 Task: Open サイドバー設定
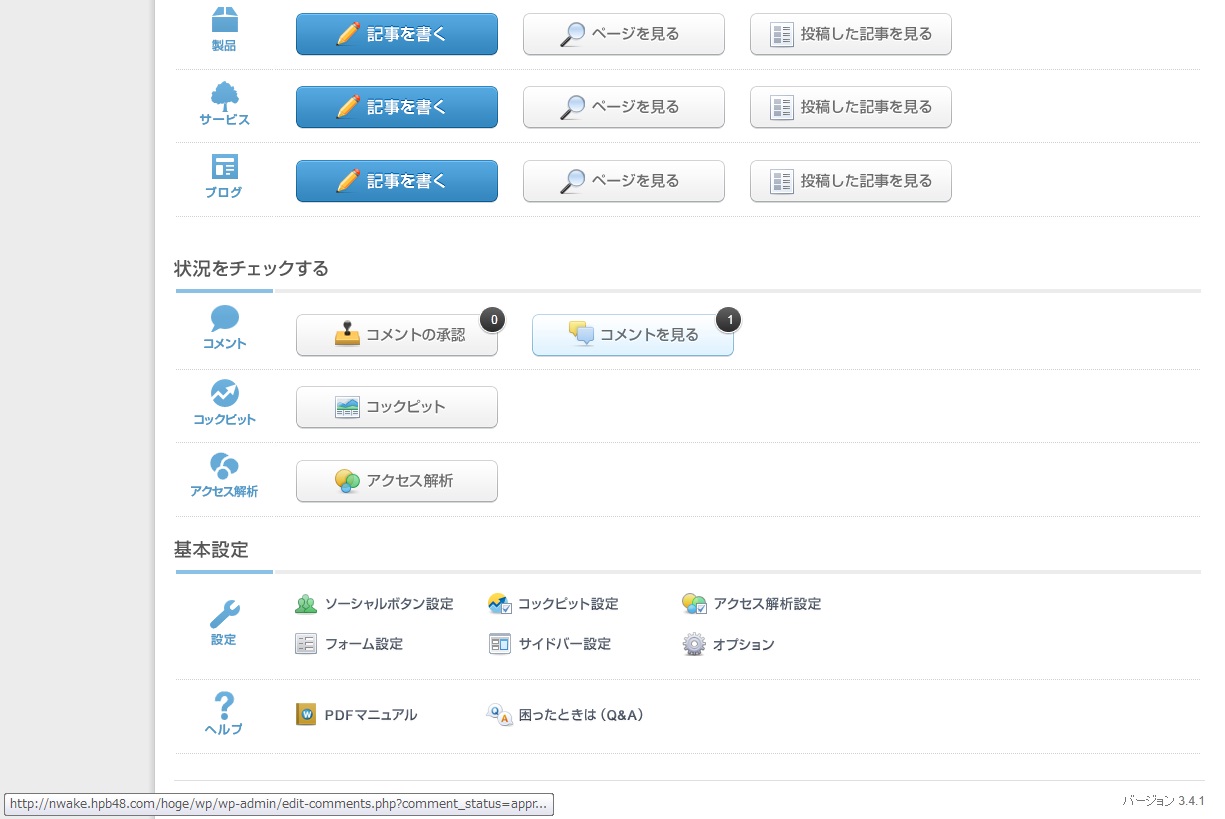tap(549, 644)
